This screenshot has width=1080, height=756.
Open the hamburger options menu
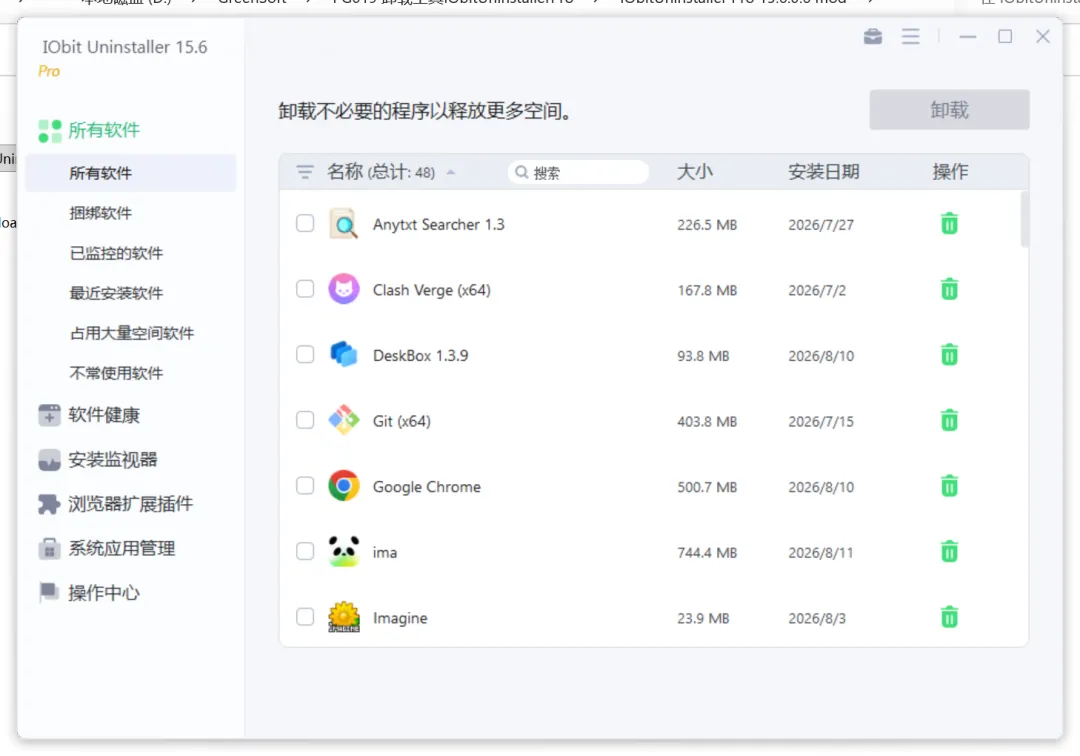(x=911, y=36)
